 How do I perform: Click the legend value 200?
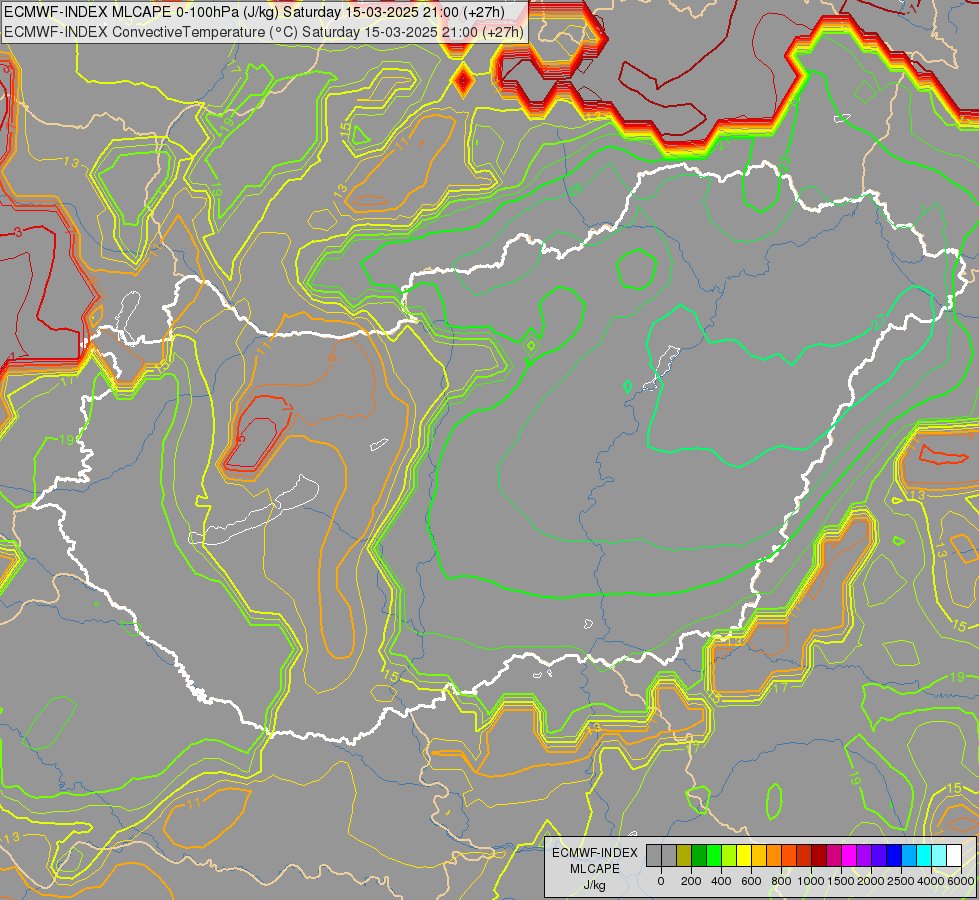691,881
